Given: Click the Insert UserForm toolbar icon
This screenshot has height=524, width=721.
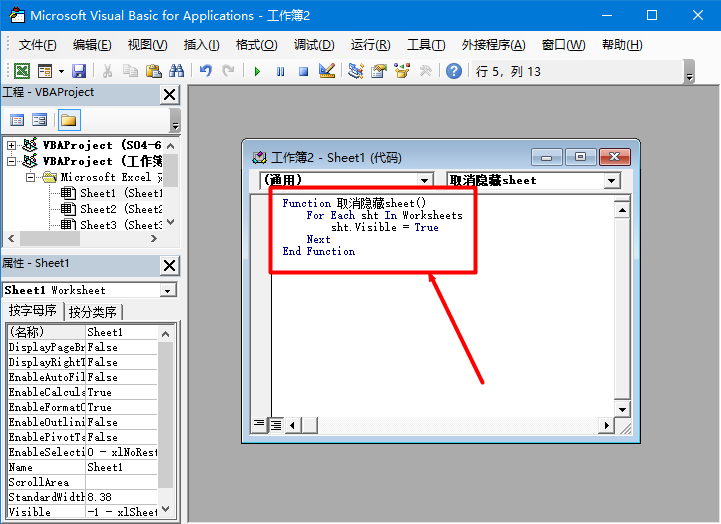Looking at the screenshot, I should coord(45,71).
